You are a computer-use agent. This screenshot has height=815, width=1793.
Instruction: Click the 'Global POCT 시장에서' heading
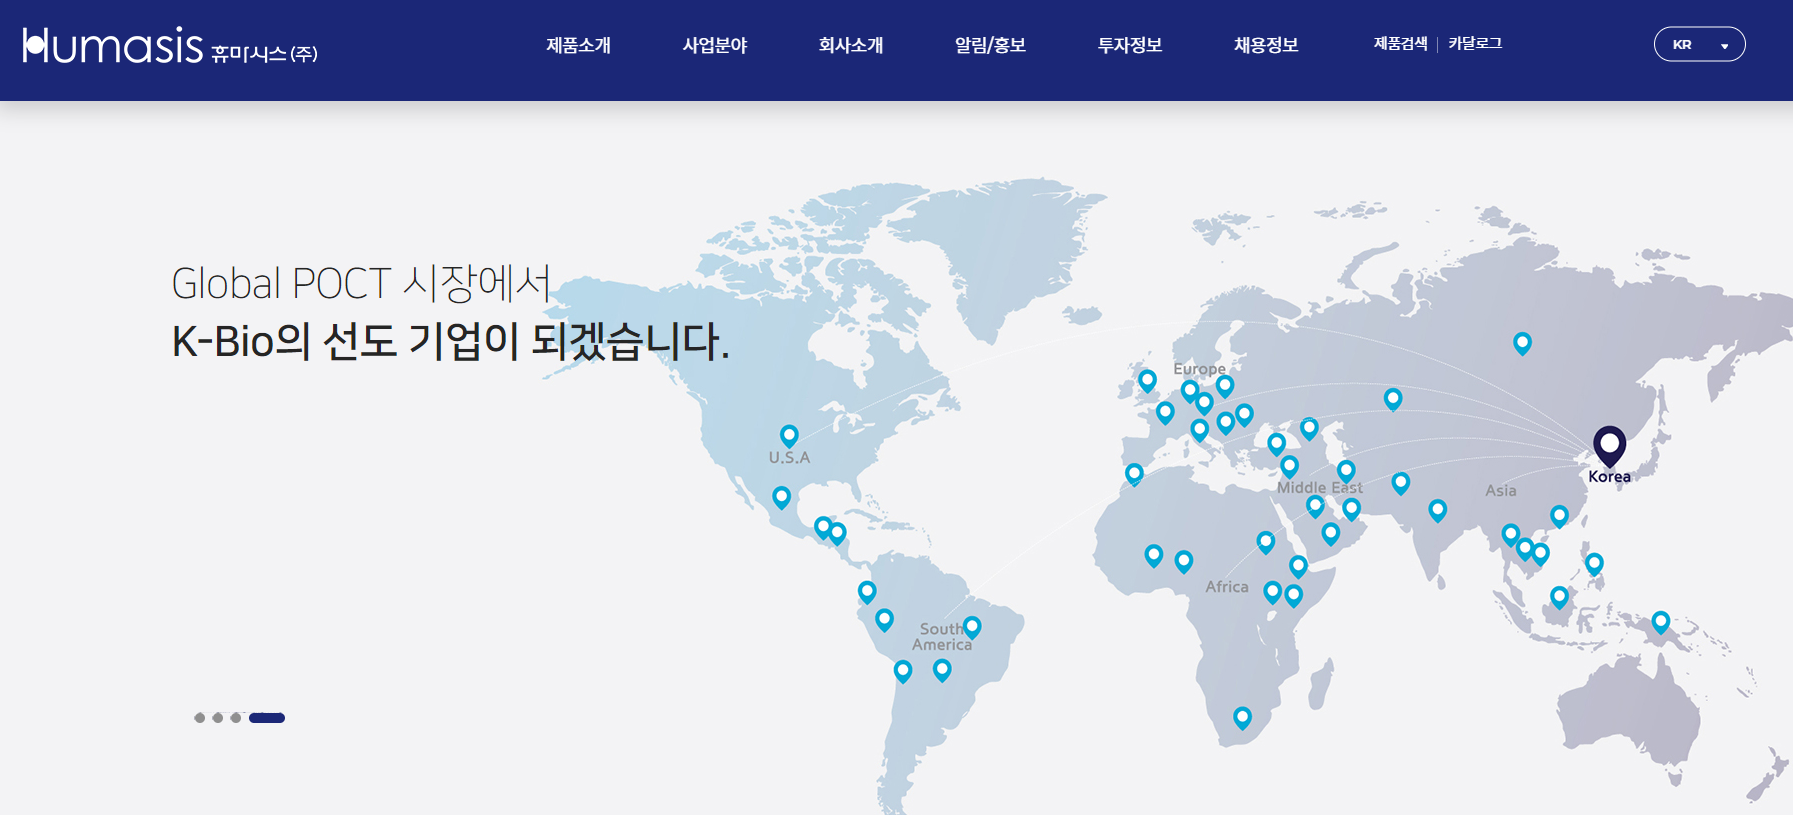point(361,283)
